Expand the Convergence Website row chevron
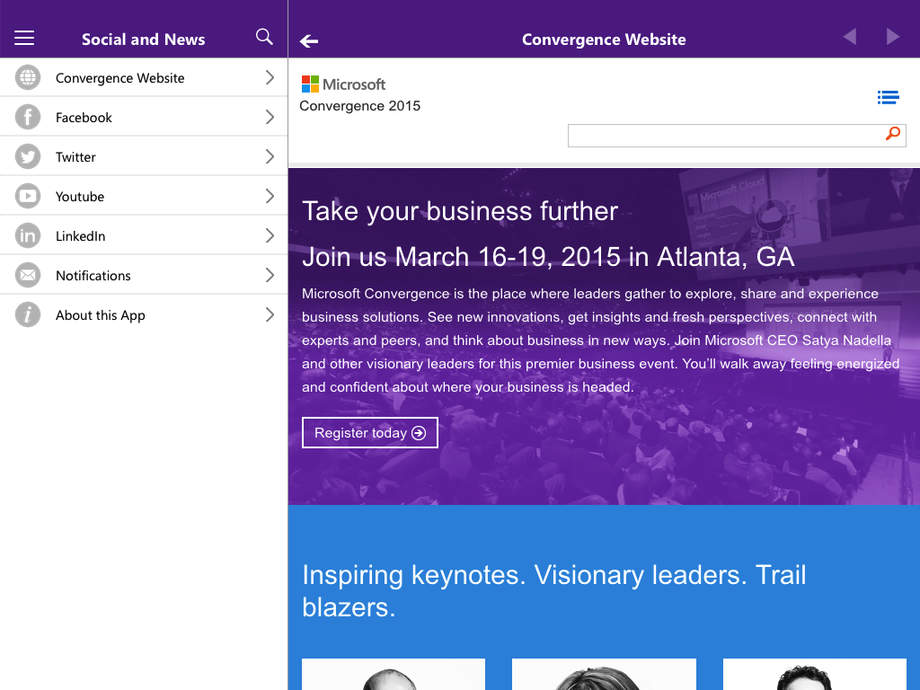 coord(269,78)
